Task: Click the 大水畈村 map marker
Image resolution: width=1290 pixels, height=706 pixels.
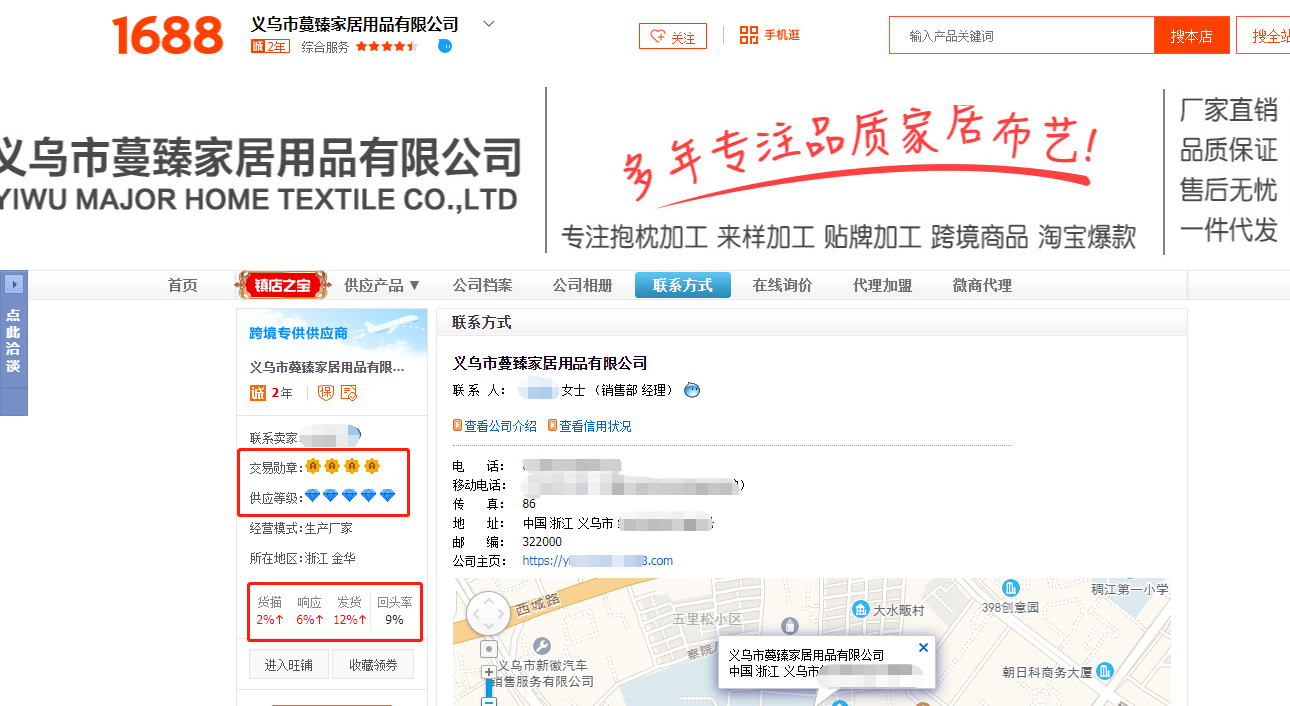Action: 860,609
